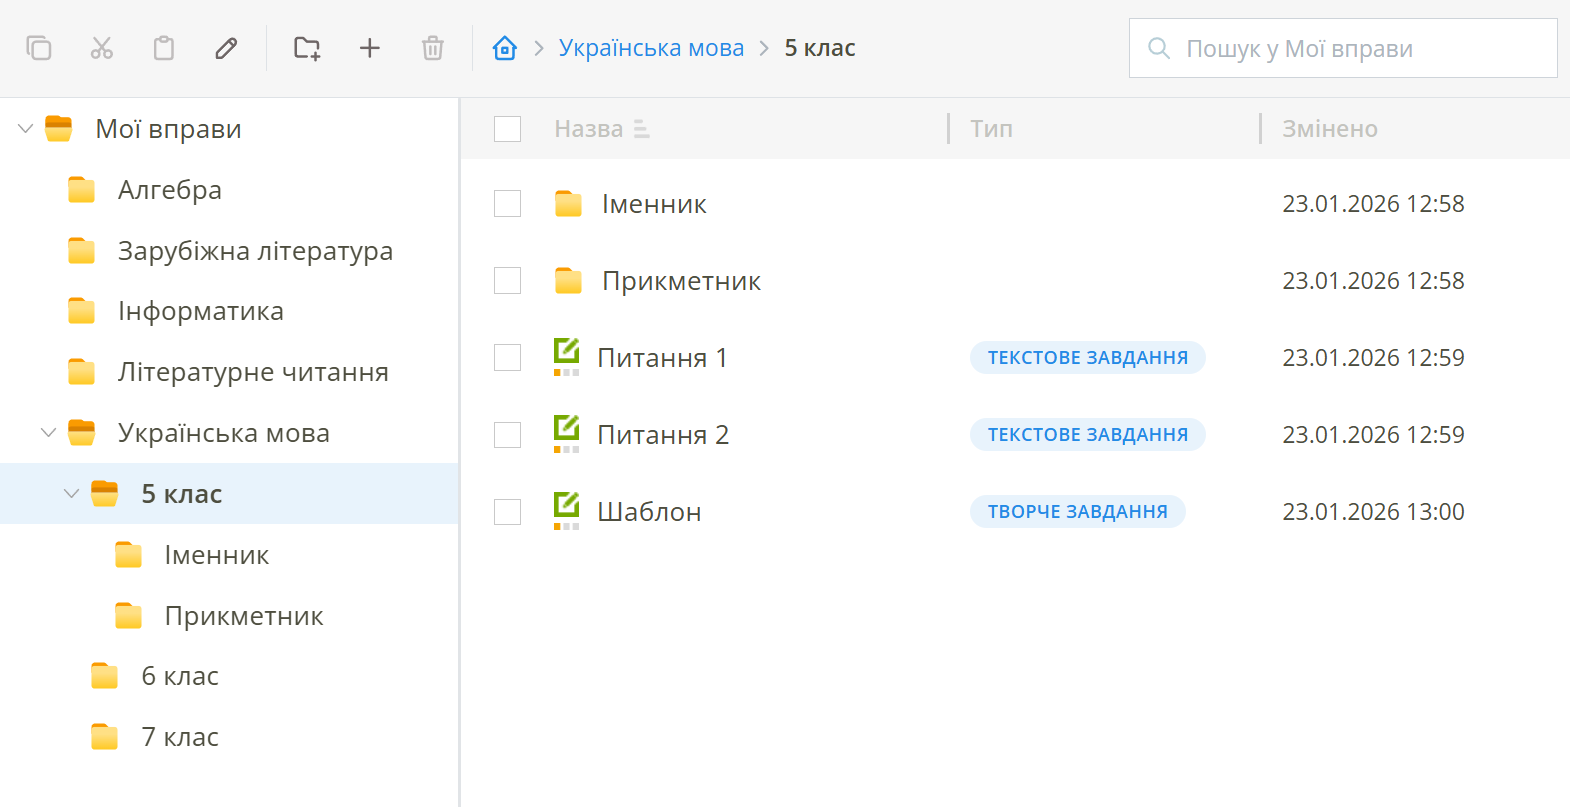Viewport: 1570px width, 807px height.
Task: Check the Питання 1 row checkbox
Action: (508, 358)
